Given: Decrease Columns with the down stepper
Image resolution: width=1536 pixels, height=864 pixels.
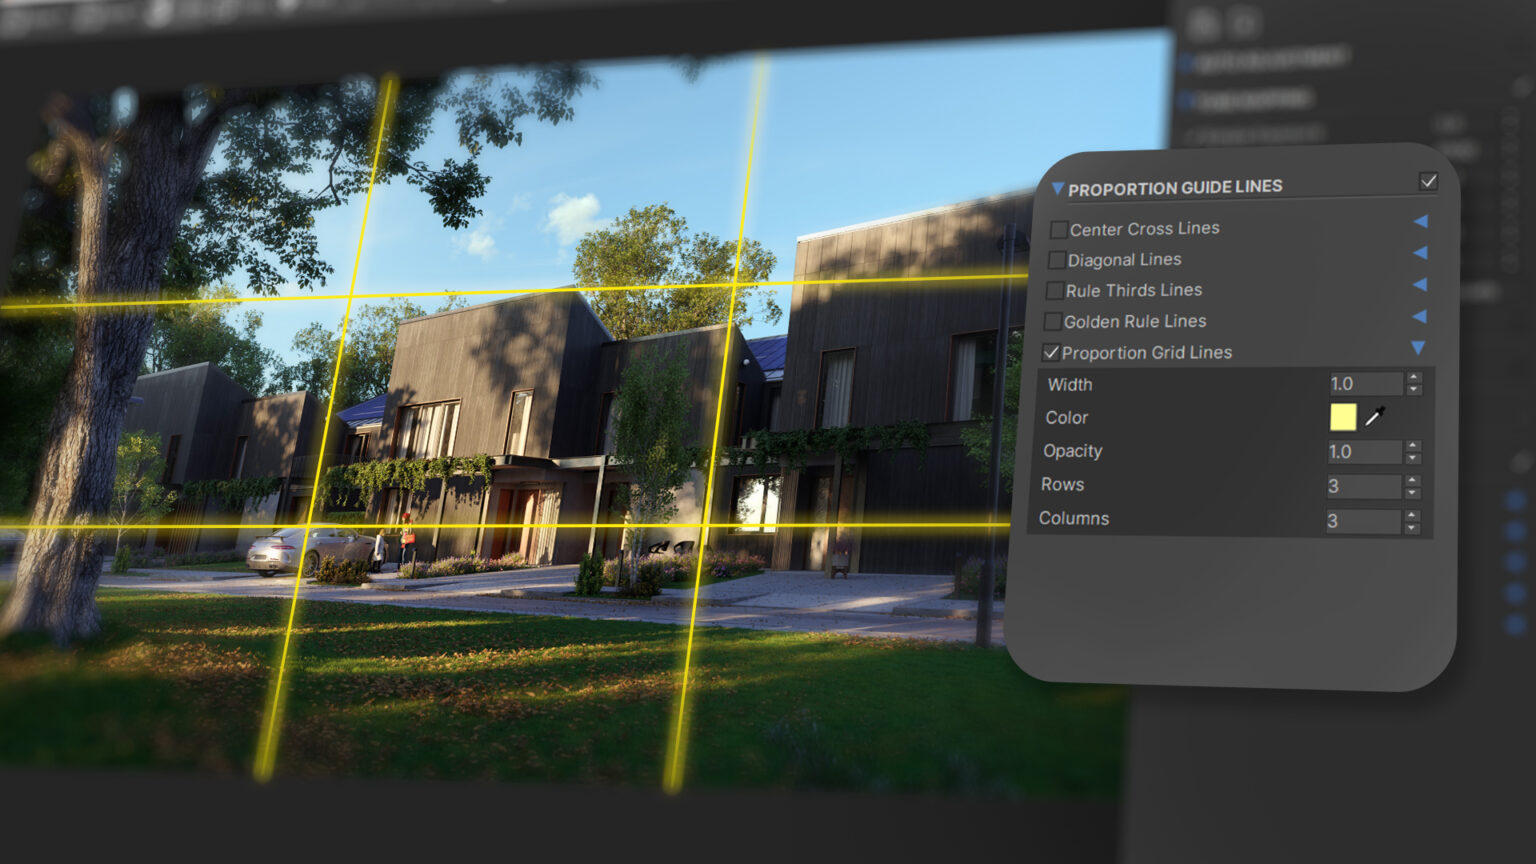Looking at the screenshot, I should (1411, 528).
